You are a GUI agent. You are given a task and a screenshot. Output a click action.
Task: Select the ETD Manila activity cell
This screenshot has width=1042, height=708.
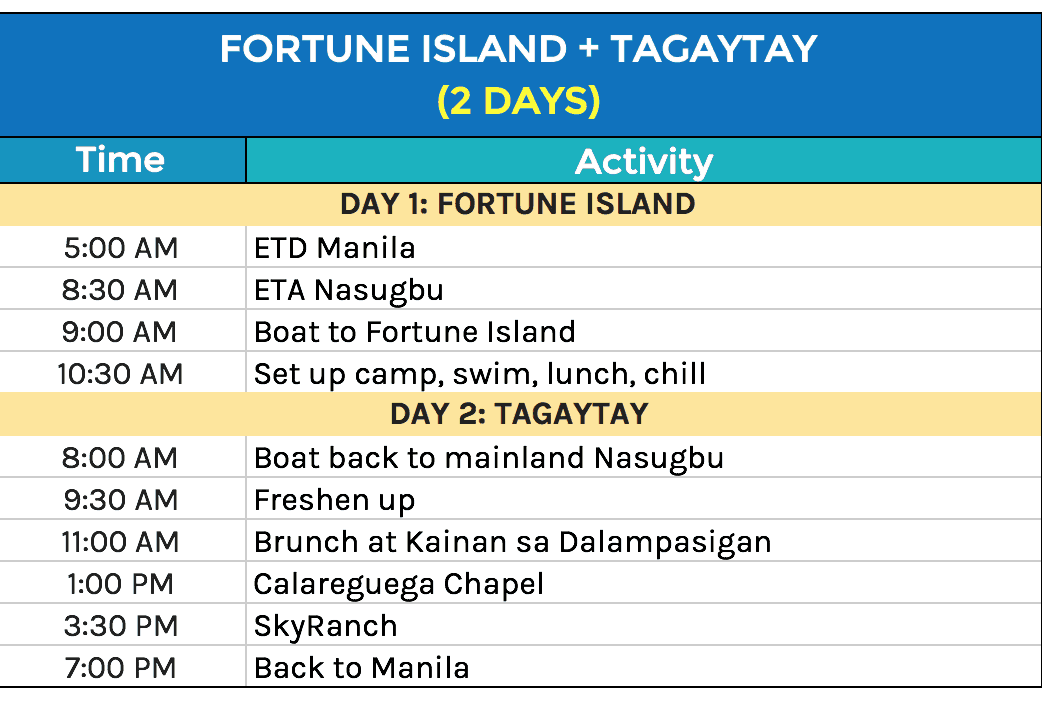pos(335,247)
